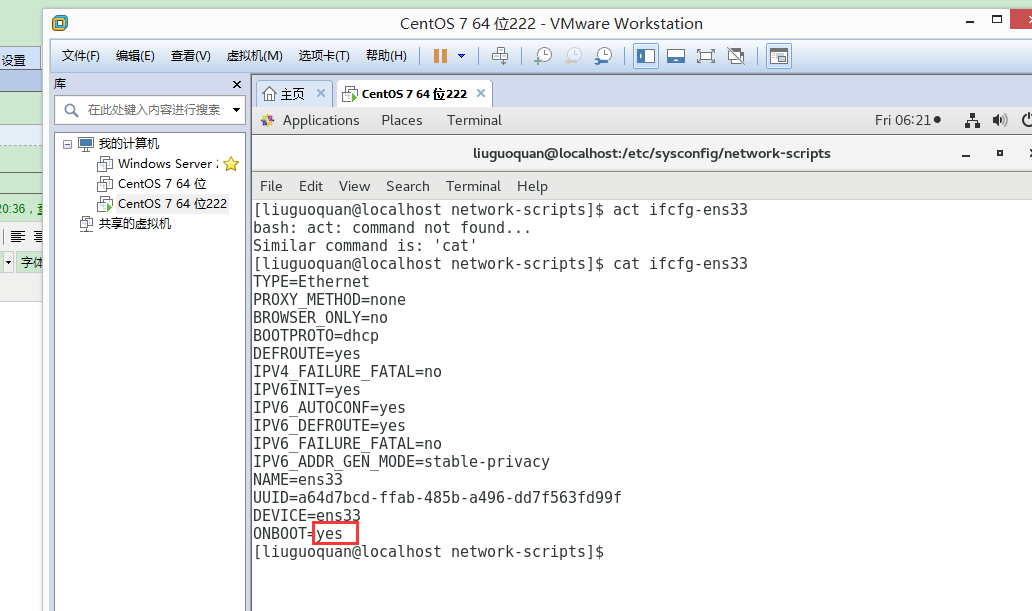This screenshot has height=611, width=1032.
Task: Open terminal View menu
Action: 354,186
